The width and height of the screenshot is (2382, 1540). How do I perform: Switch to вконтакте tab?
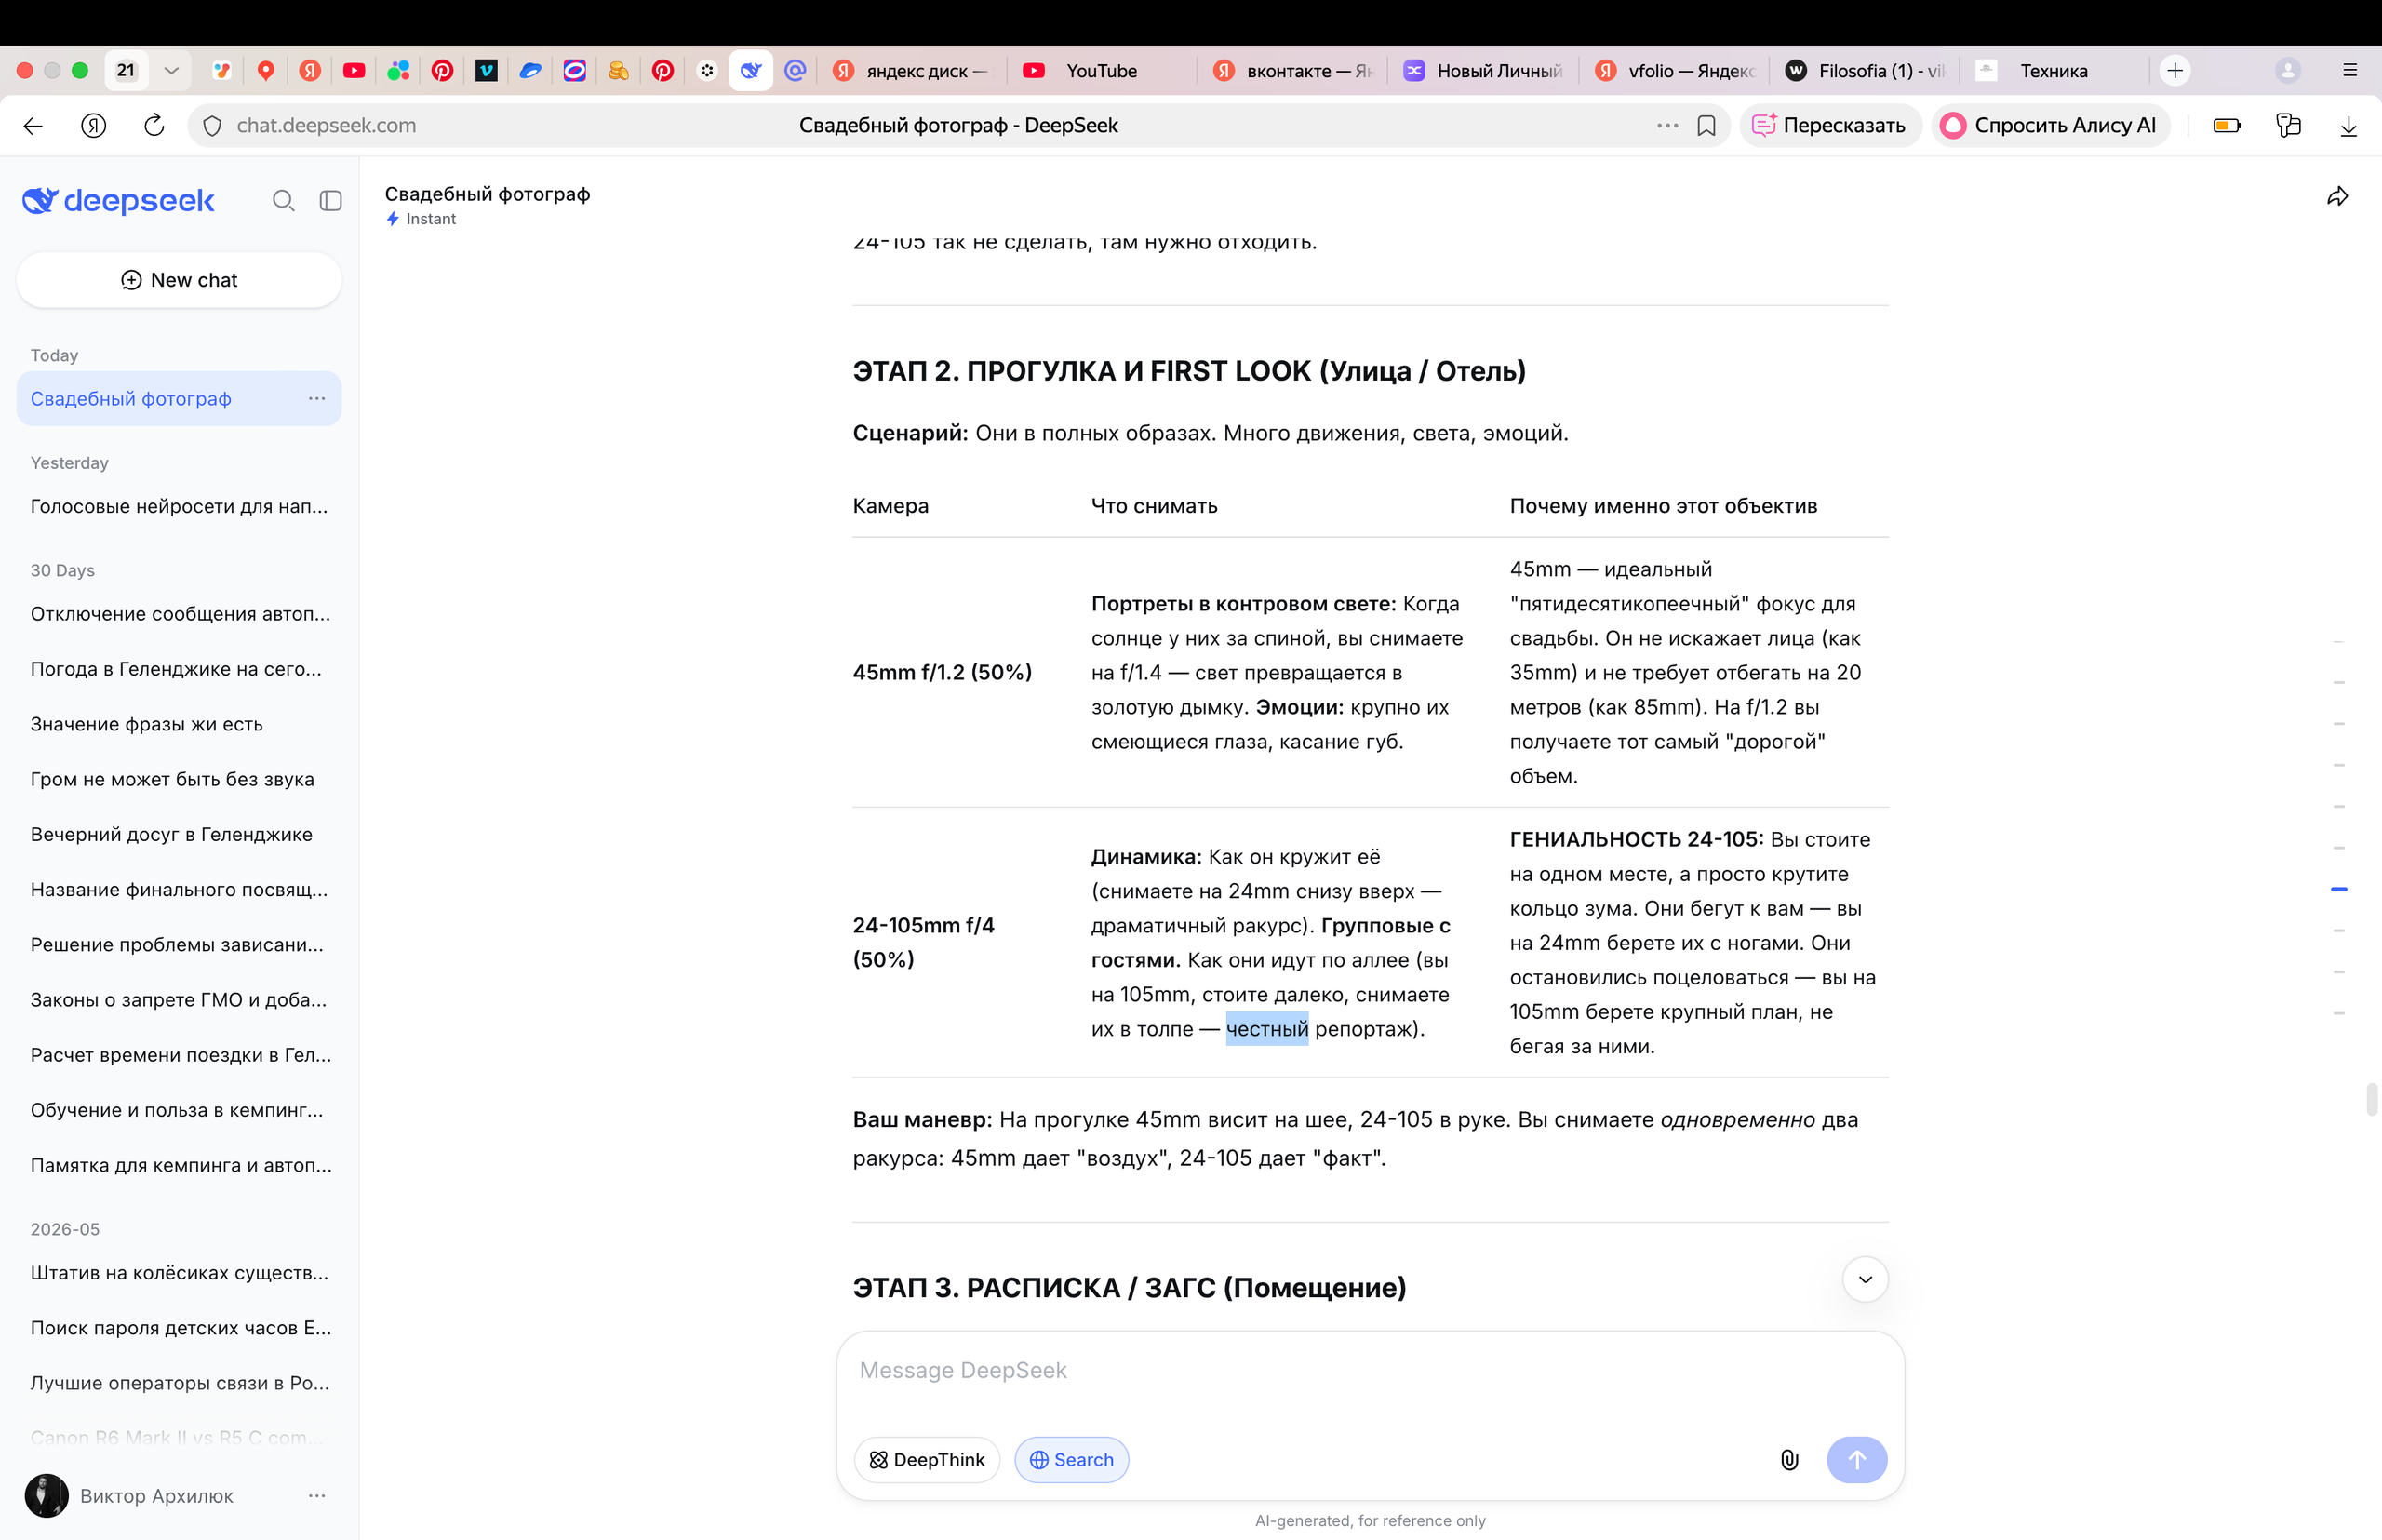pos(1291,71)
